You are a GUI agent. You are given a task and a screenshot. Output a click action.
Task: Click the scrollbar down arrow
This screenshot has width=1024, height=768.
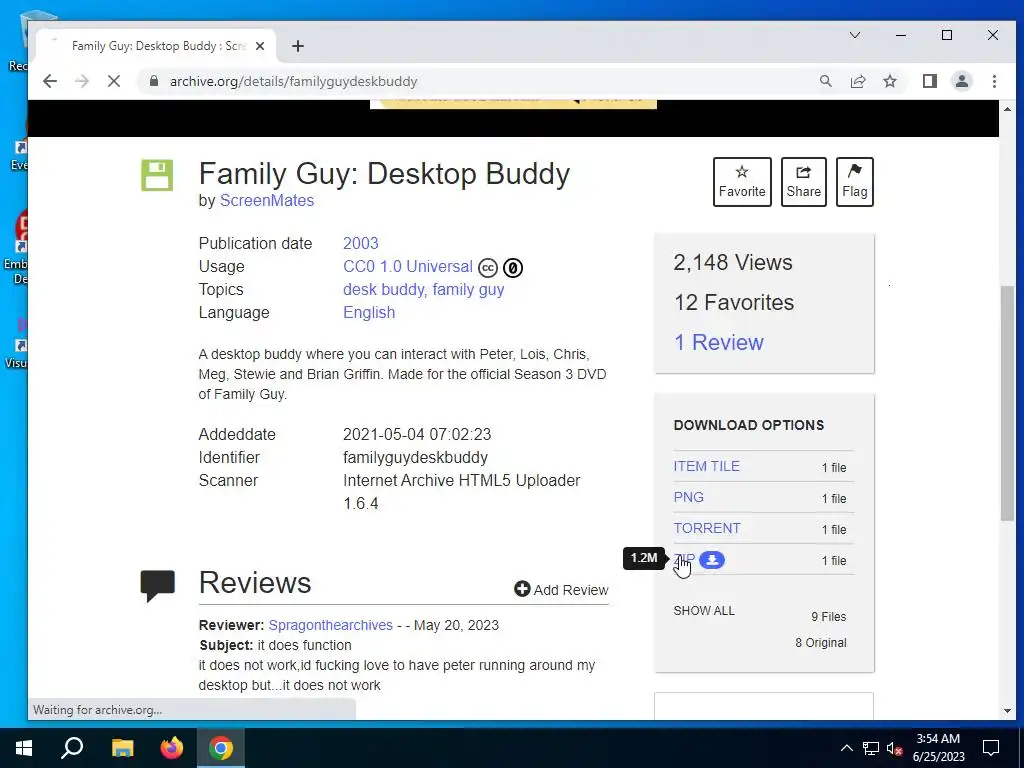click(1007, 711)
